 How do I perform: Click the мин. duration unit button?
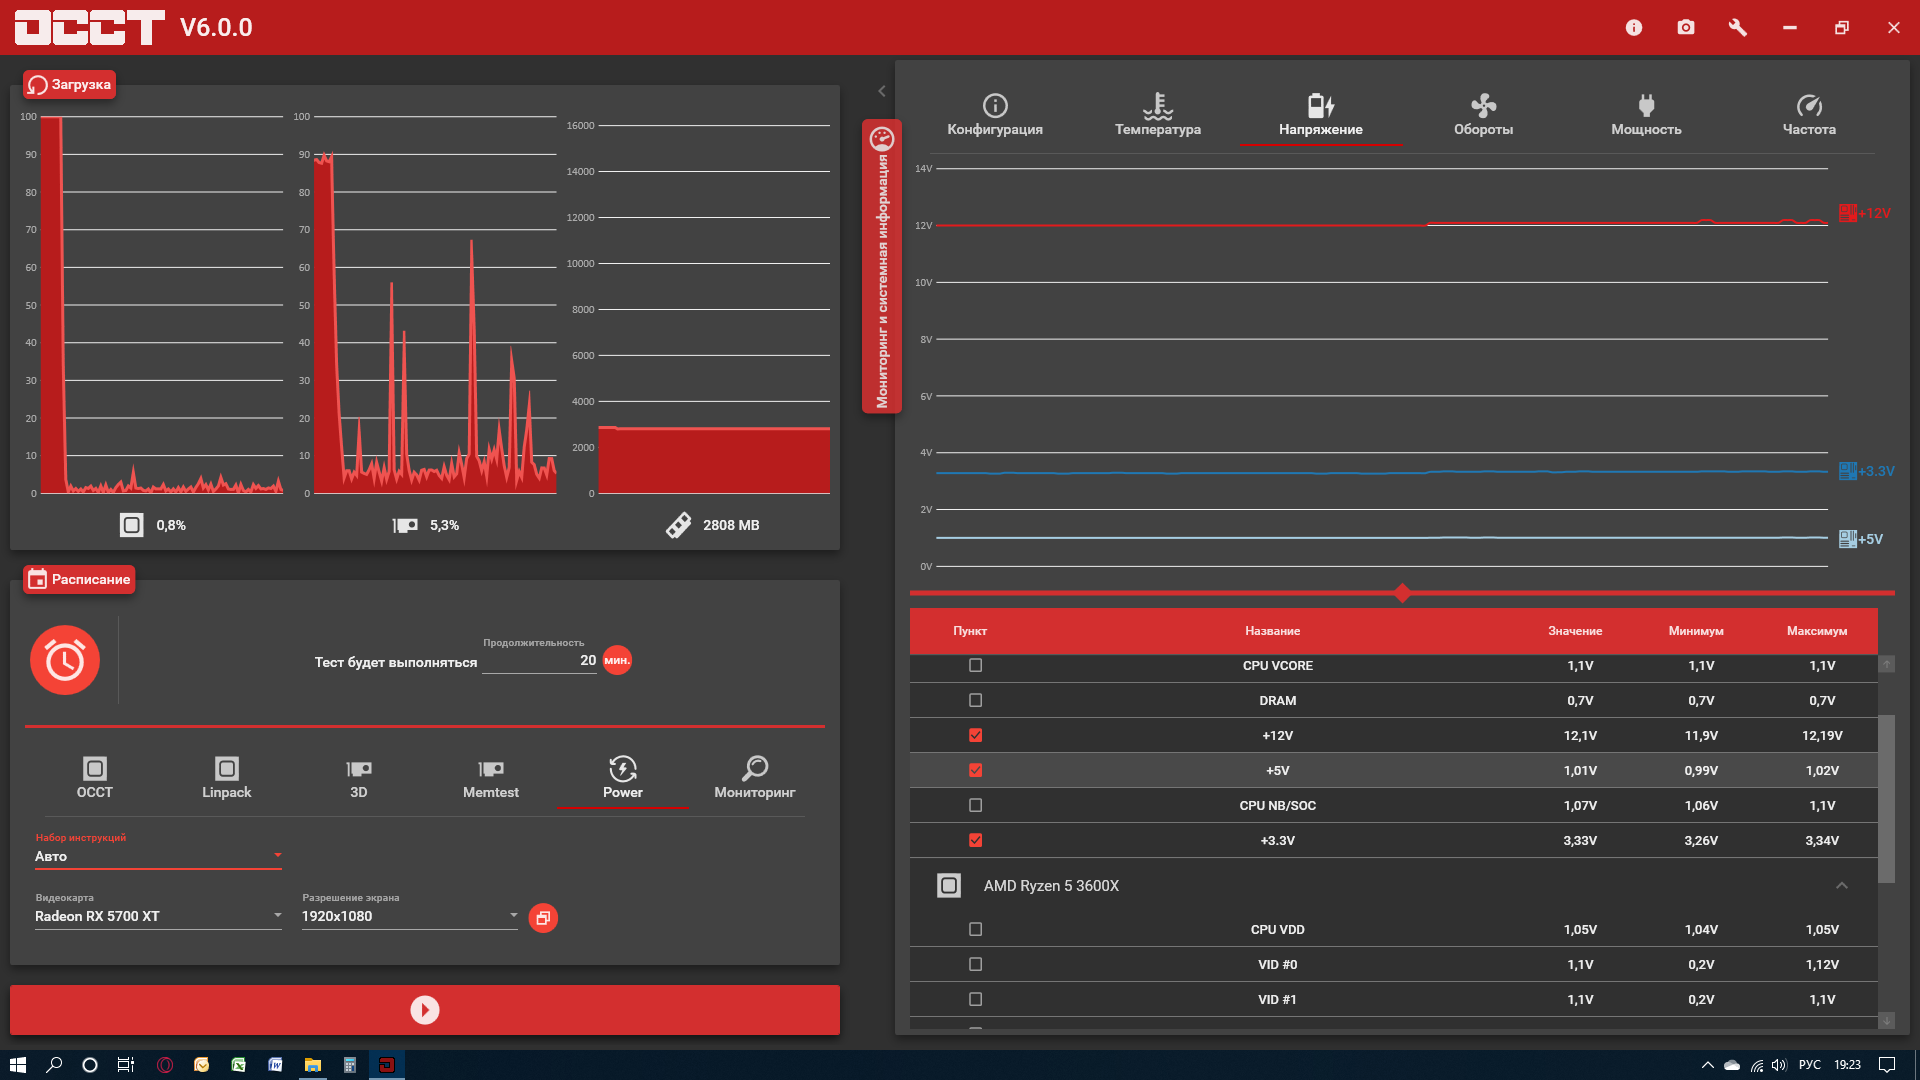click(x=617, y=660)
